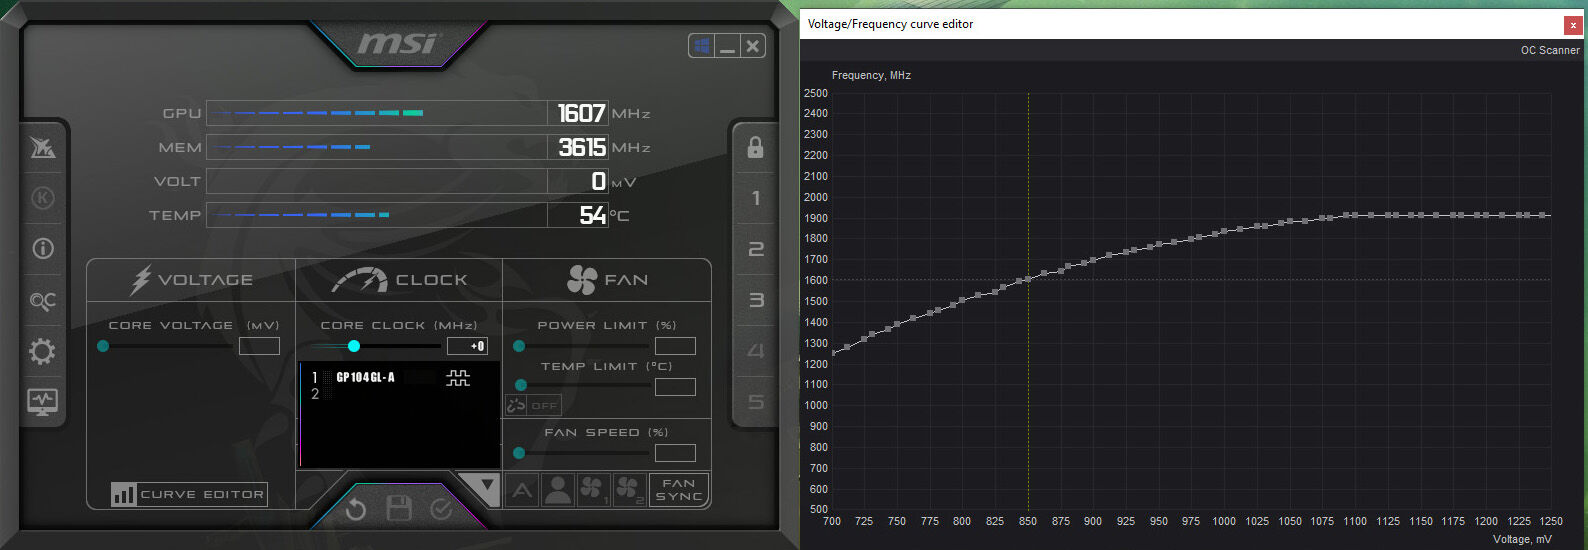Select fan 1 icon

[x=593, y=490]
